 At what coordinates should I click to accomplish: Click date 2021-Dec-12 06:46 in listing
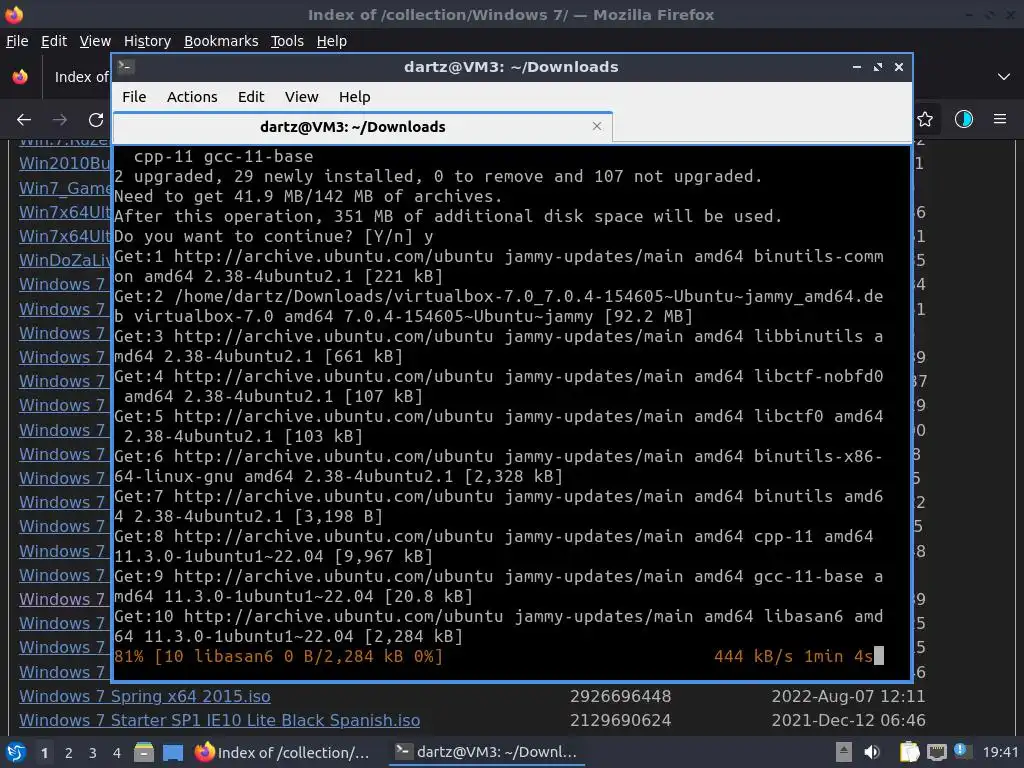tap(848, 720)
